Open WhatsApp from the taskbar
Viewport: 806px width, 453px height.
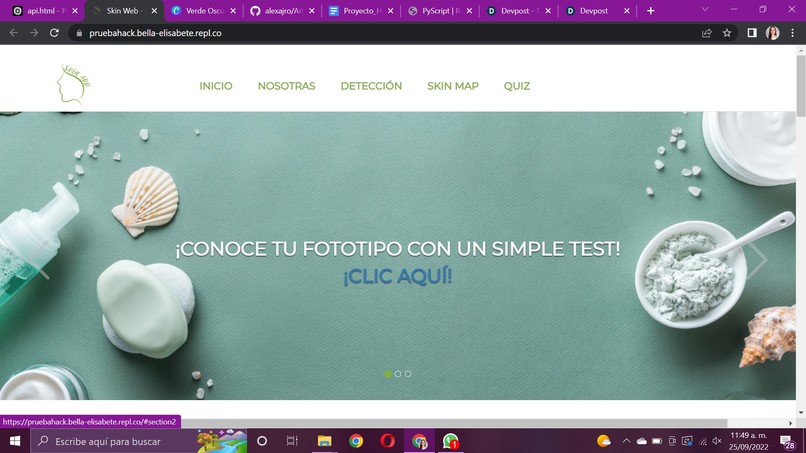451,441
